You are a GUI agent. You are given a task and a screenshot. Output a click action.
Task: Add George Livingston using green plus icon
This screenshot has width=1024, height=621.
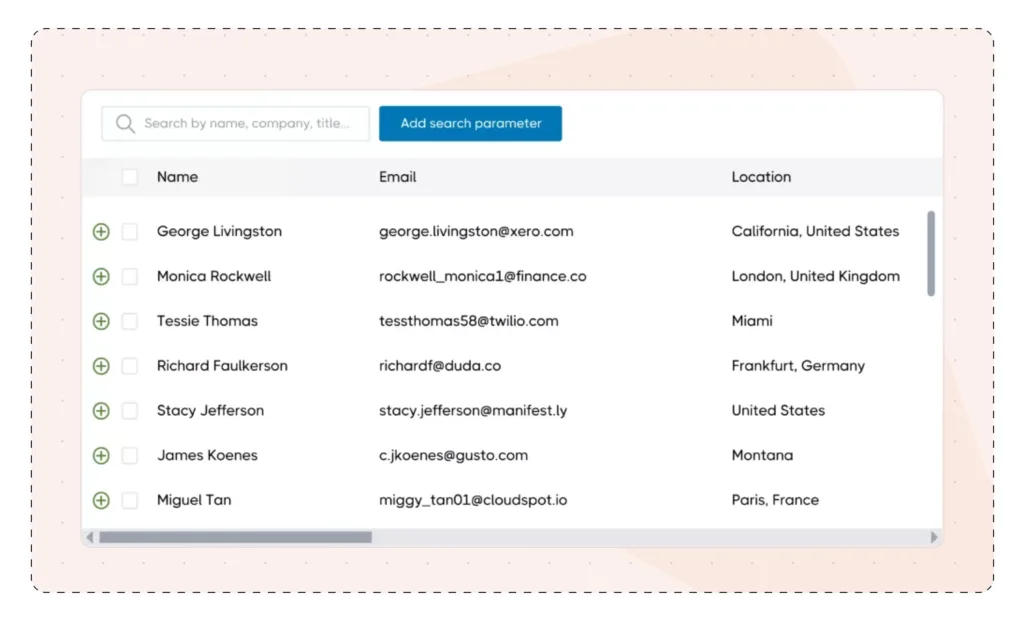coord(101,232)
